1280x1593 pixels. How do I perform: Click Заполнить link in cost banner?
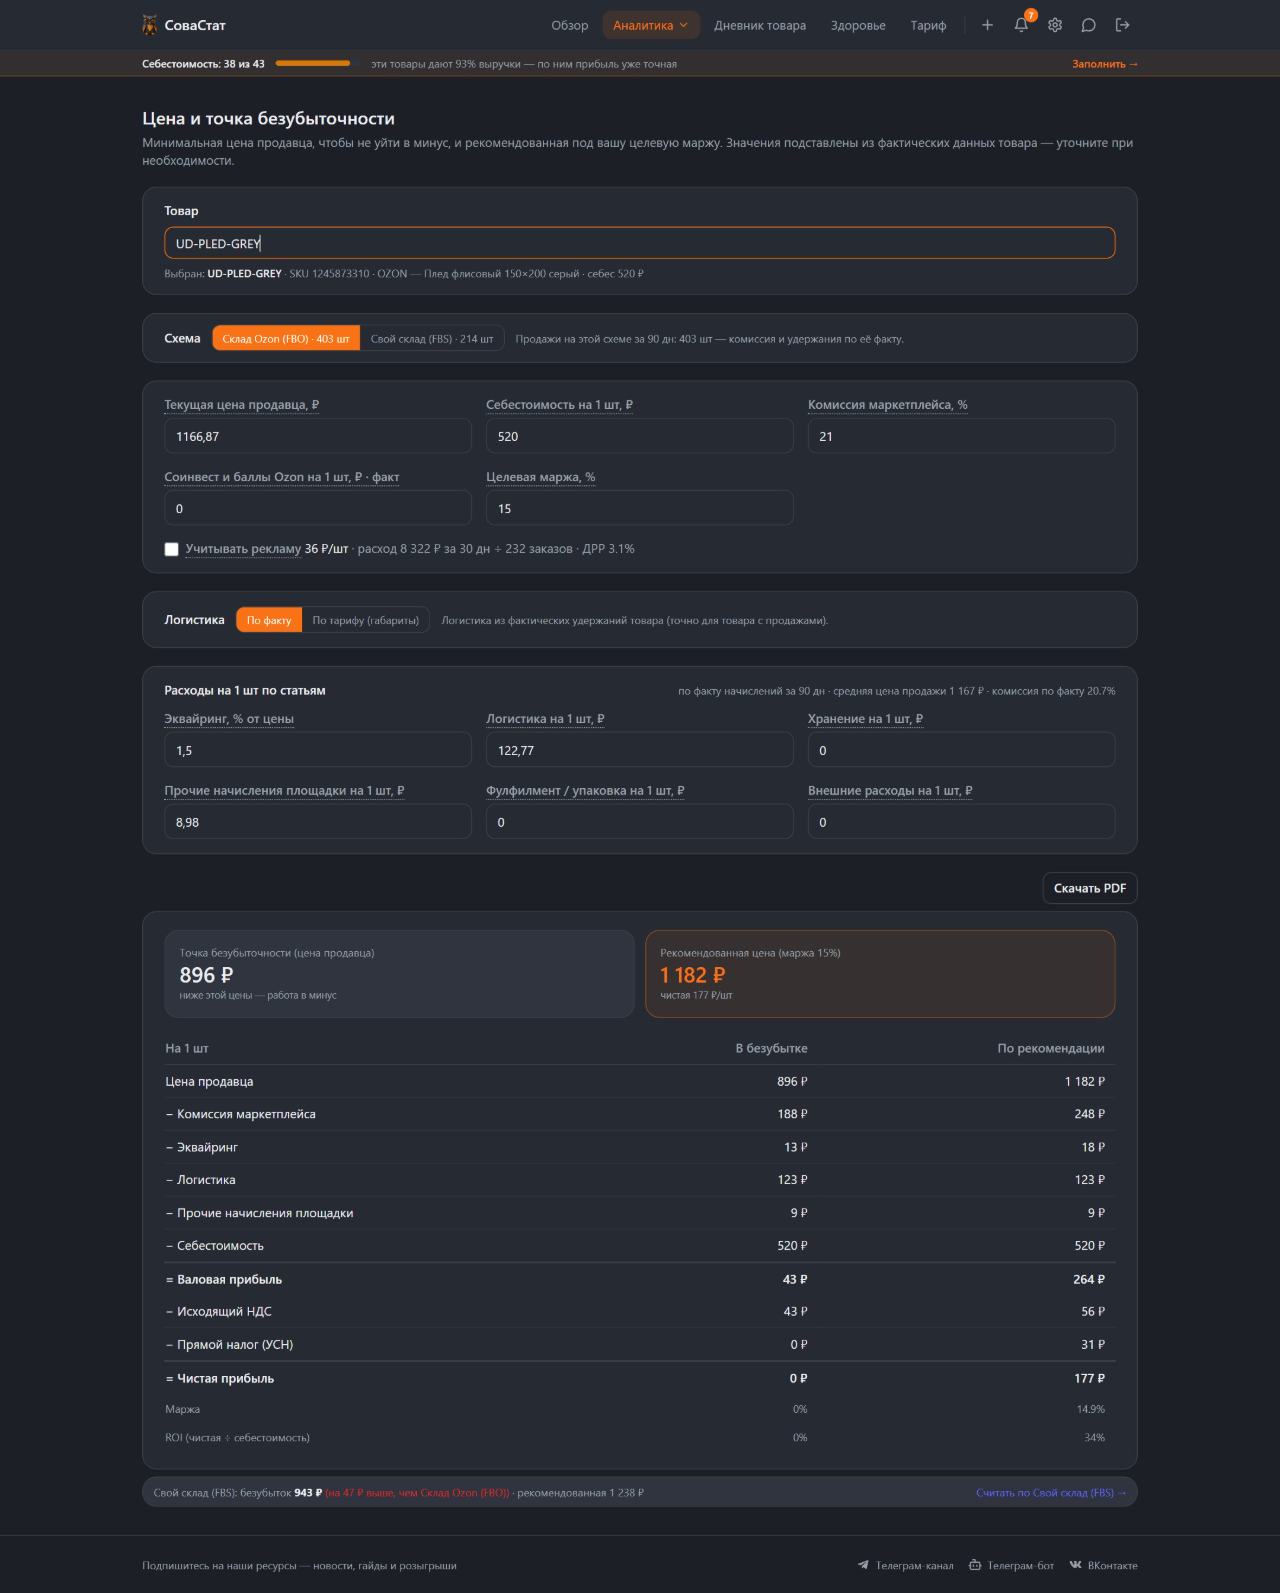tap(1105, 64)
